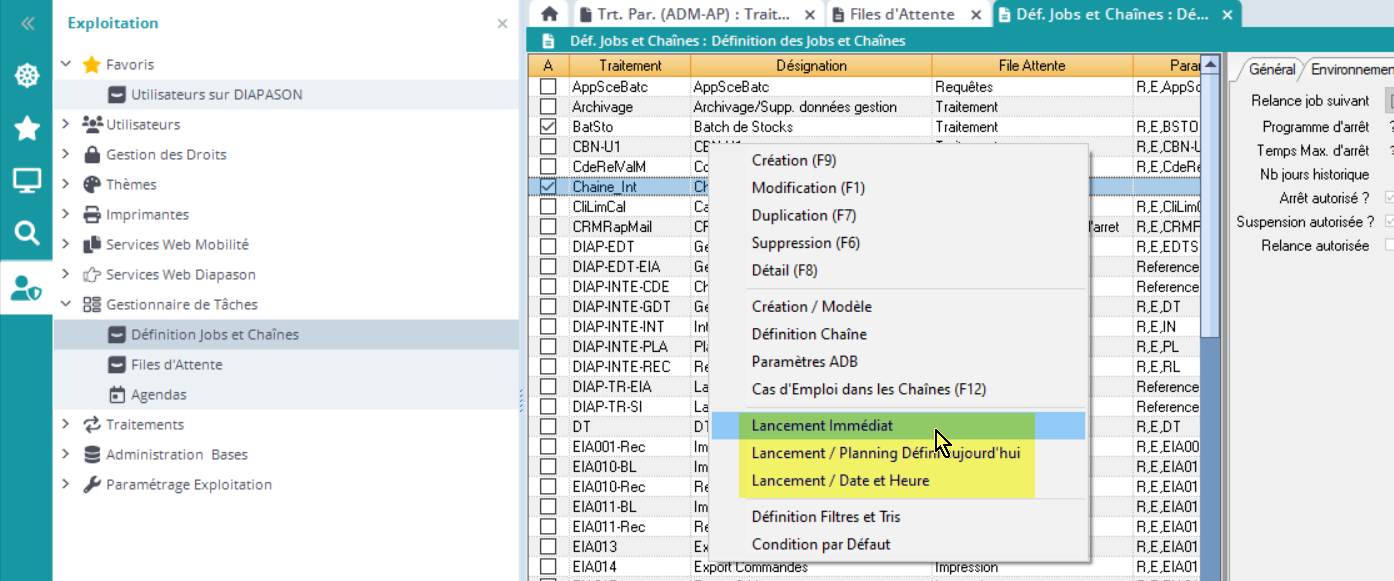Uncheck the BatSto row checkbox
This screenshot has width=1394, height=581.
[548, 127]
